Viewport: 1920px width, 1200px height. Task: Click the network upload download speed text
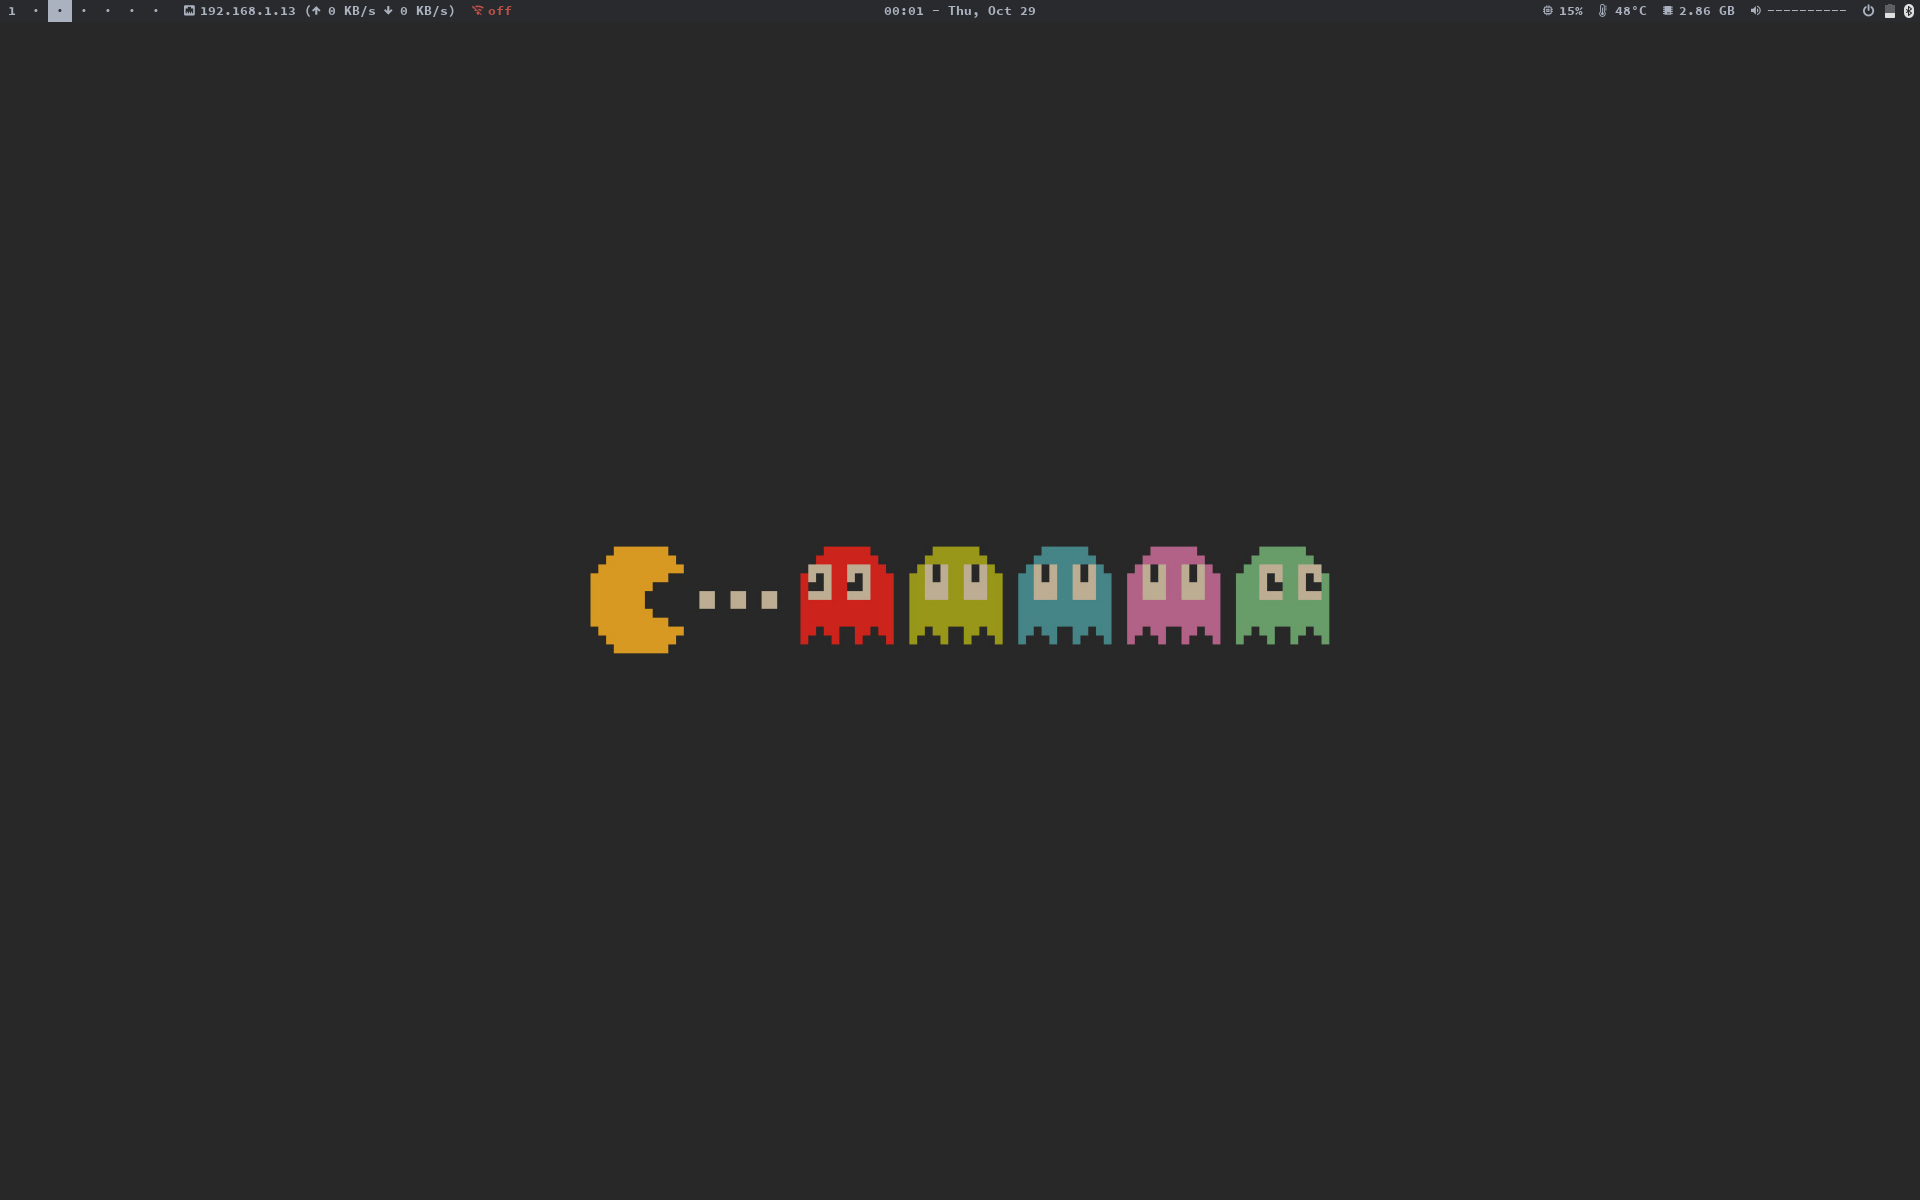tap(380, 11)
